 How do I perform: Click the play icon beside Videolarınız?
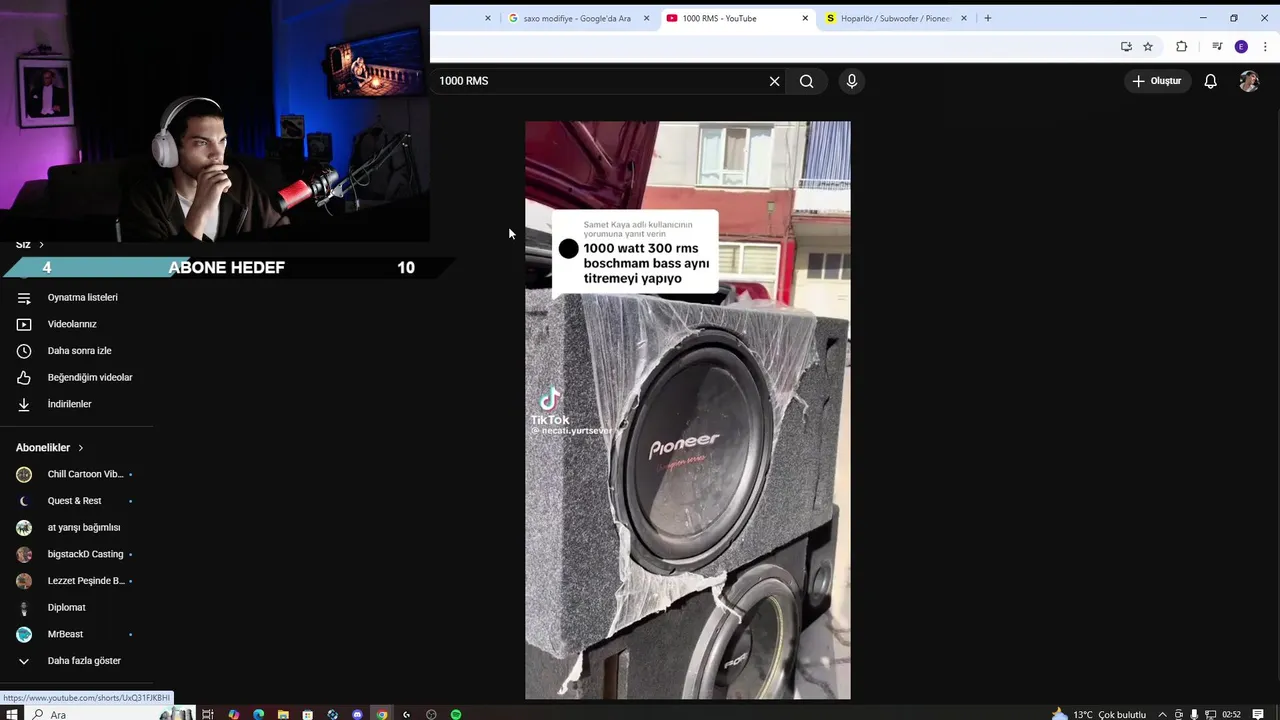pyautogui.click(x=24, y=324)
